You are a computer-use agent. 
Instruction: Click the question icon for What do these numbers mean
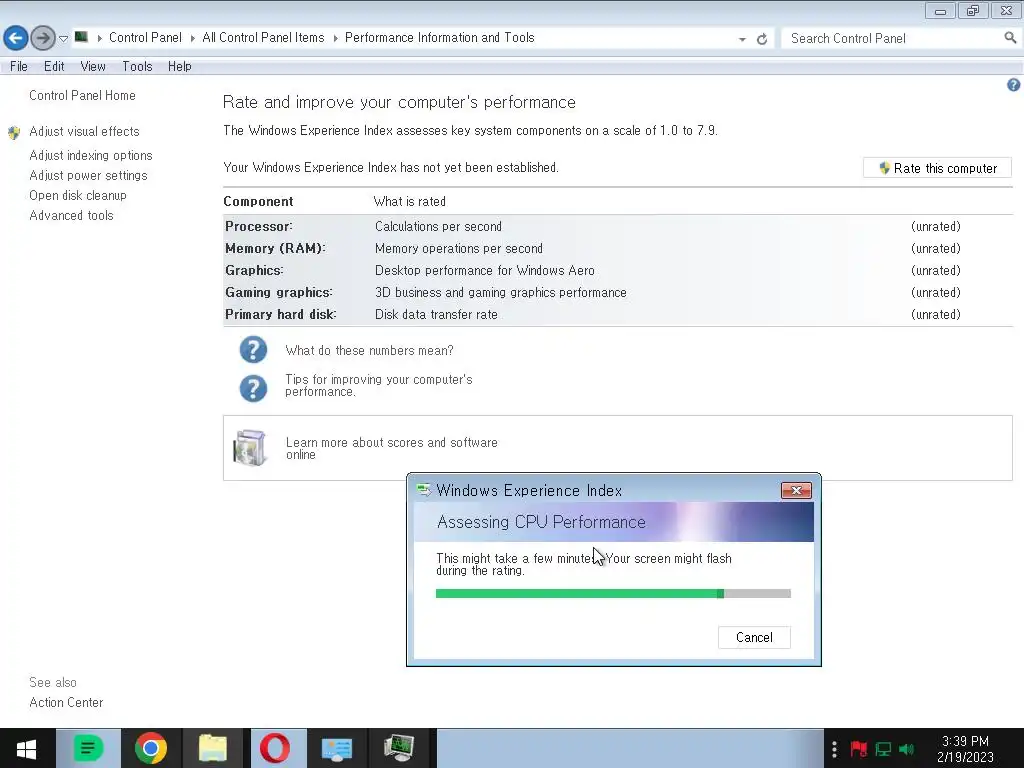[253, 349]
